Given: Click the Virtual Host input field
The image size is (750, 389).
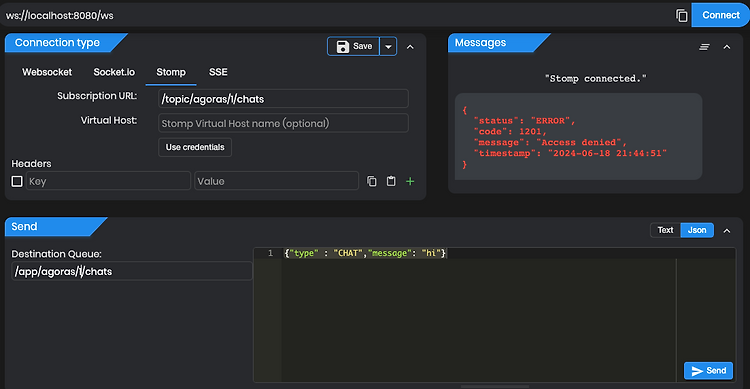Looking at the screenshot, I should (283, 123).
